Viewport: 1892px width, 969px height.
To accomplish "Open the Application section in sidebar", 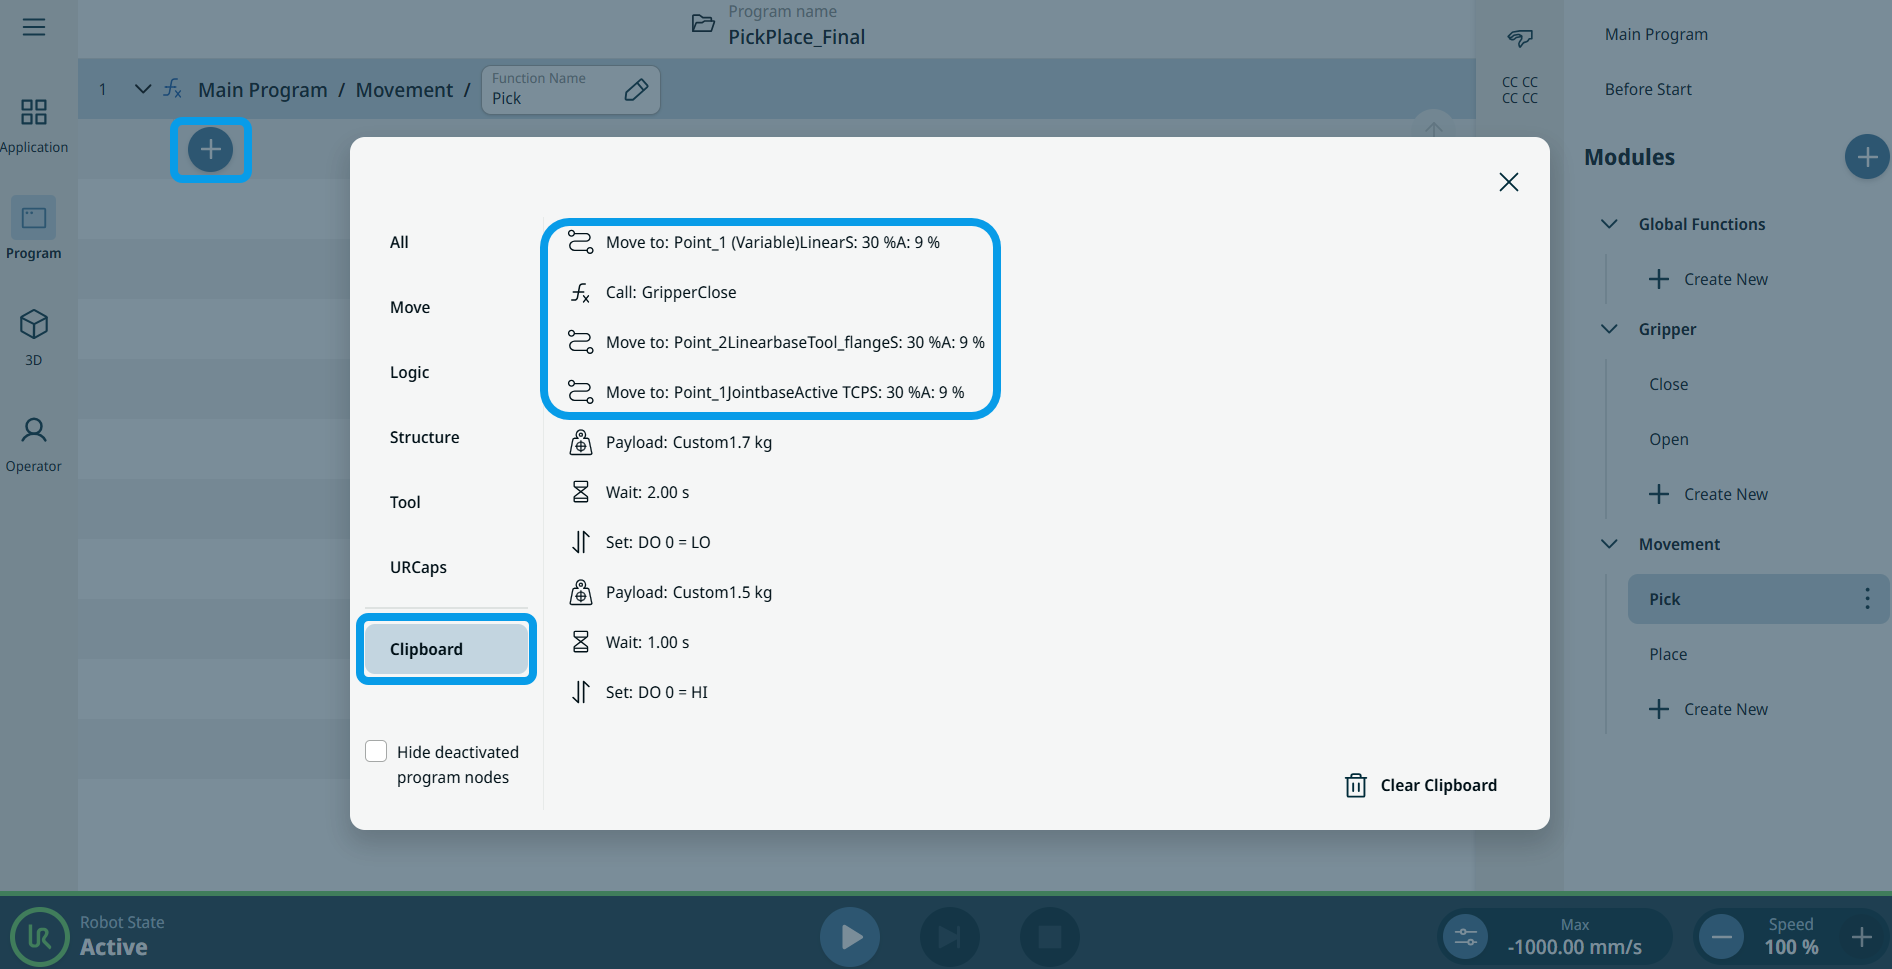I will 34,125.
